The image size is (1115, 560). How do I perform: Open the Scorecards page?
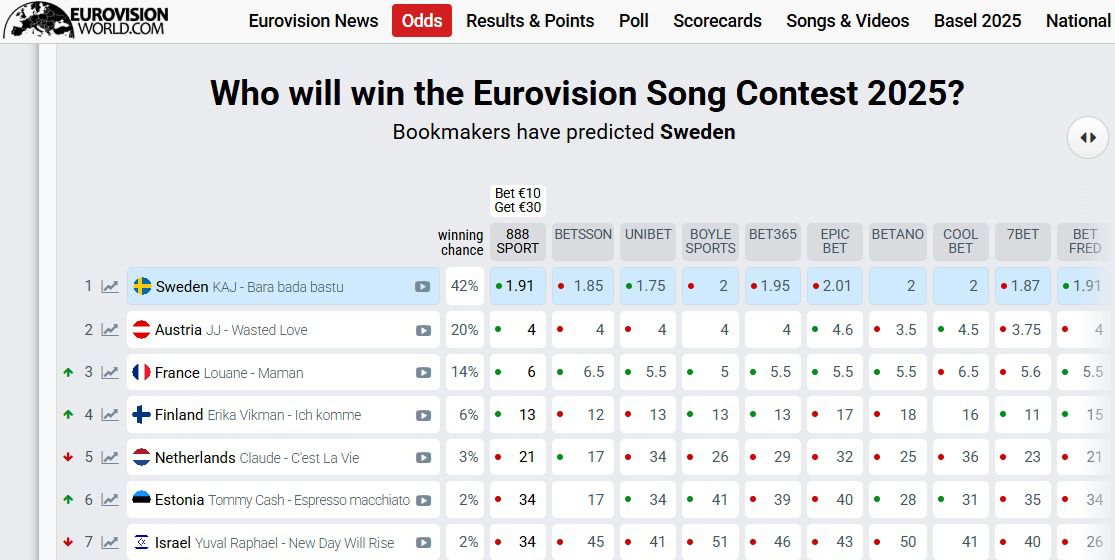[x=717, y=21]
